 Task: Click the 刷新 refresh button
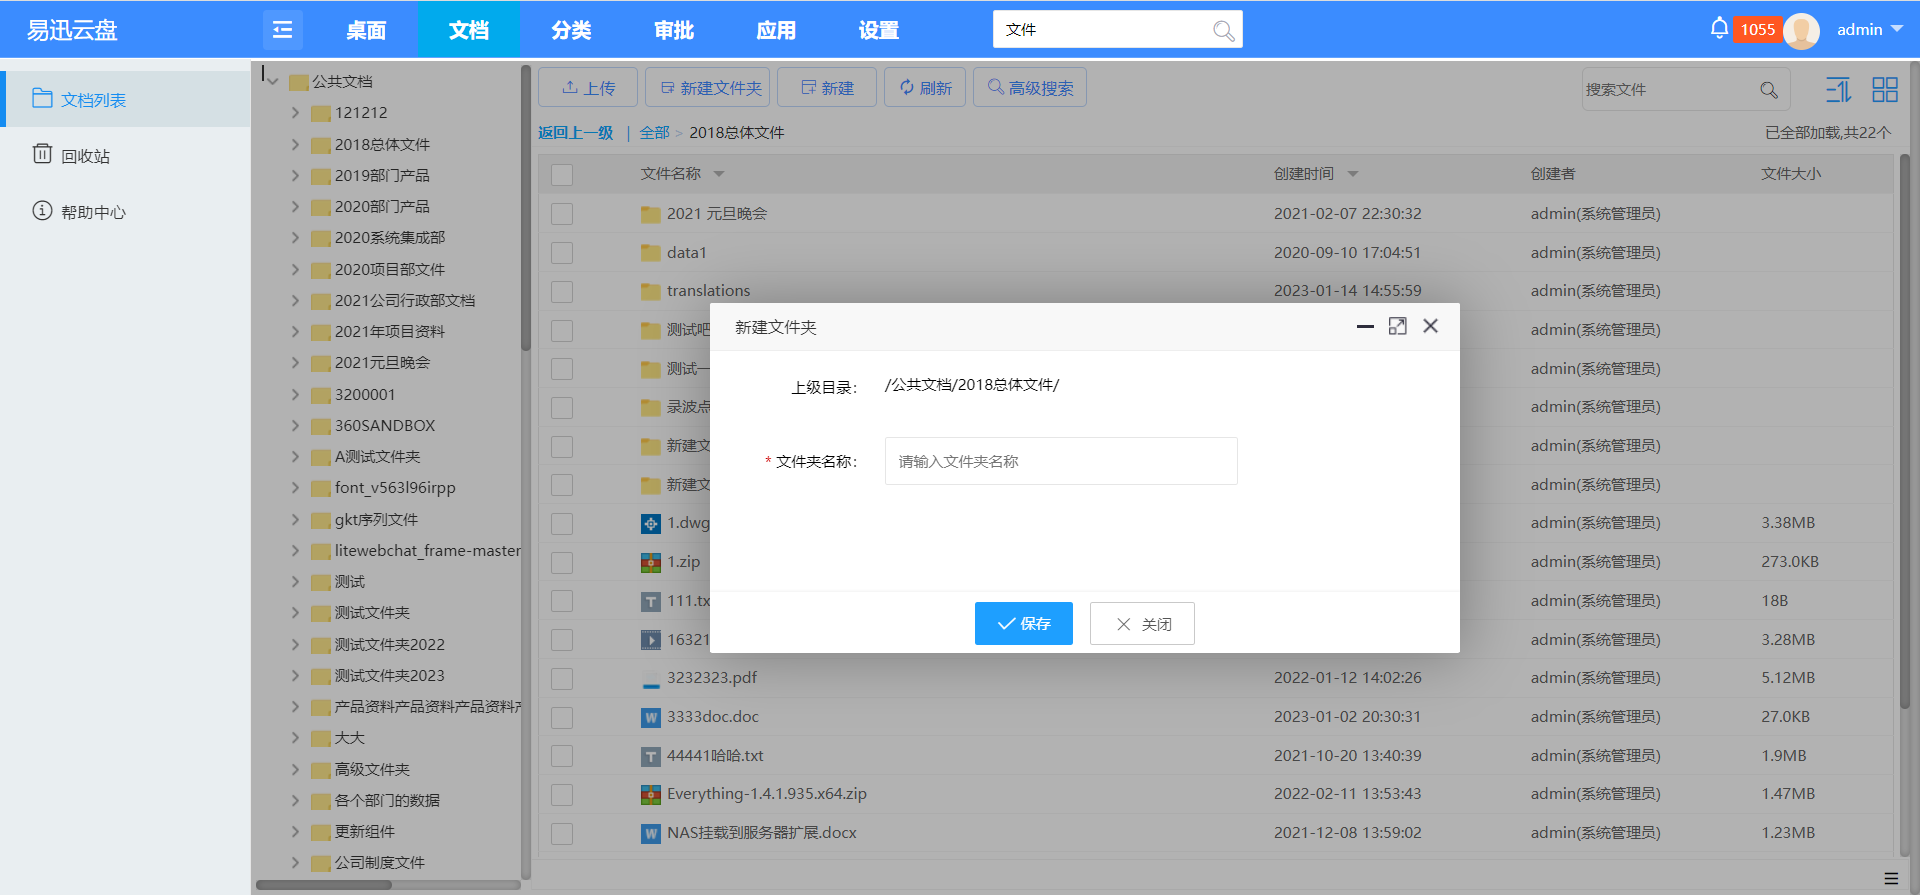(x=925, y=87)
